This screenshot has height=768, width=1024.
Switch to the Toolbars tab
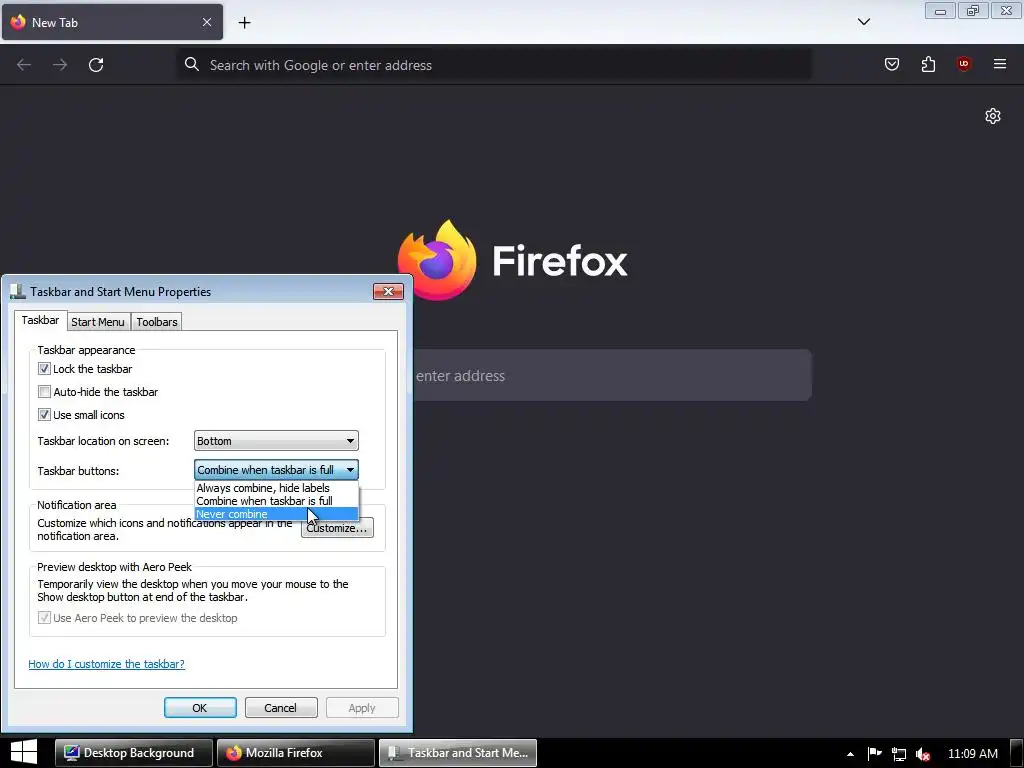tap(157, 322)
